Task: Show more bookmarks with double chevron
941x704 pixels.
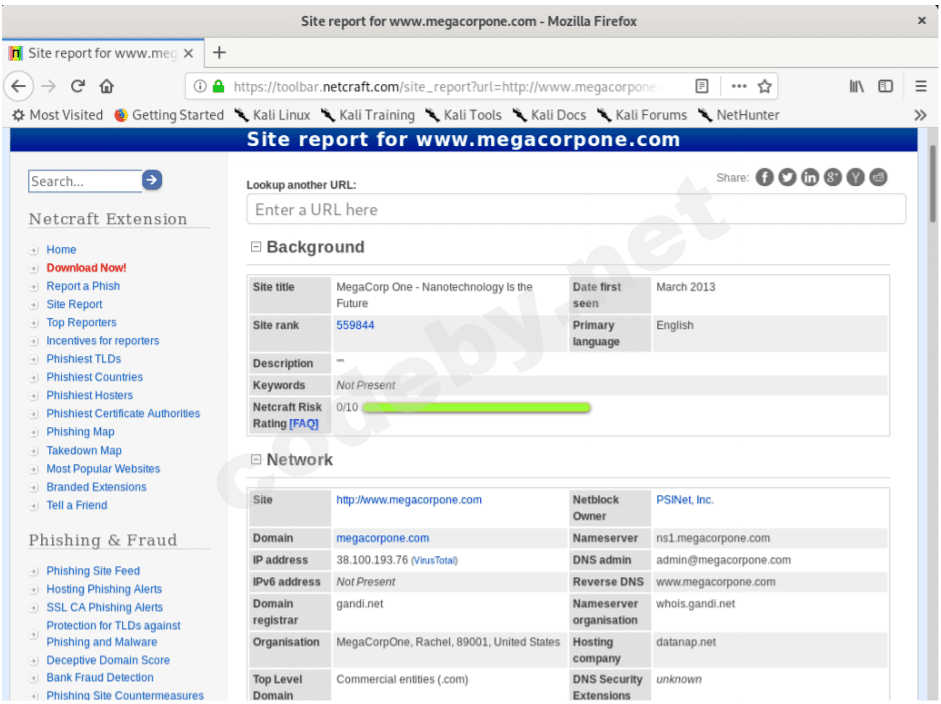Action: tap(920, 115)
